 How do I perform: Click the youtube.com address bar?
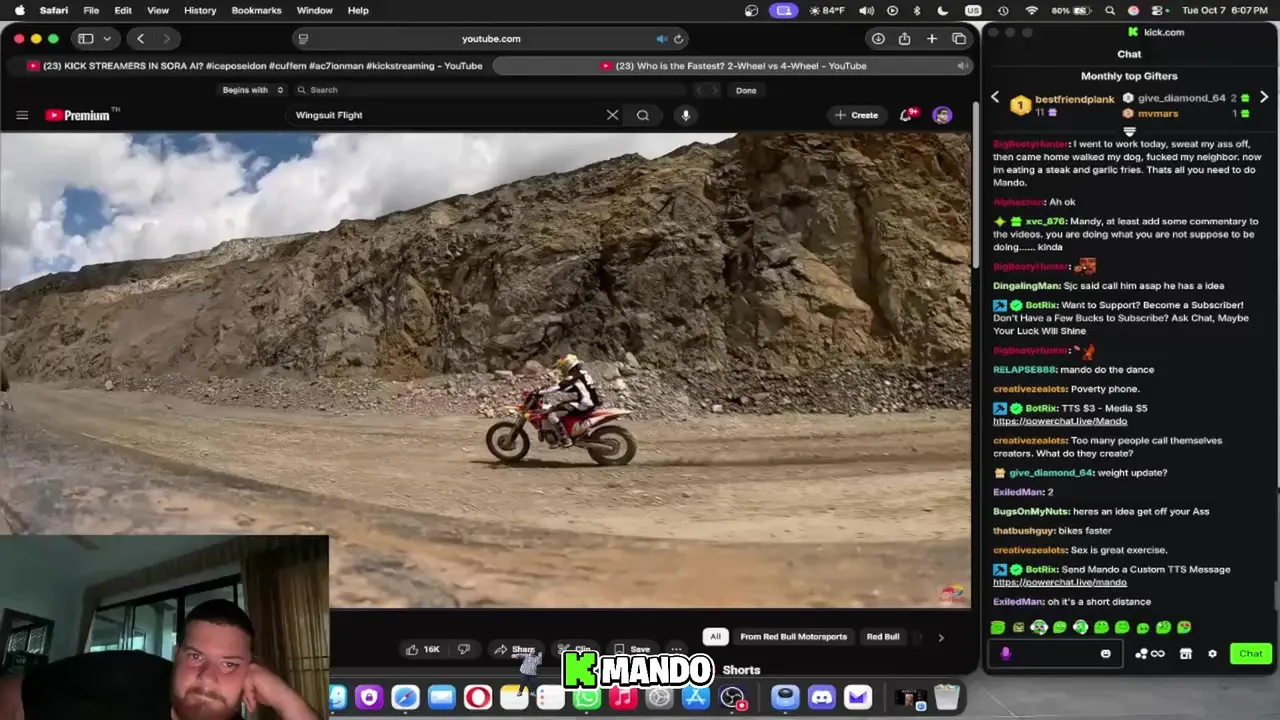click(491, 39)
